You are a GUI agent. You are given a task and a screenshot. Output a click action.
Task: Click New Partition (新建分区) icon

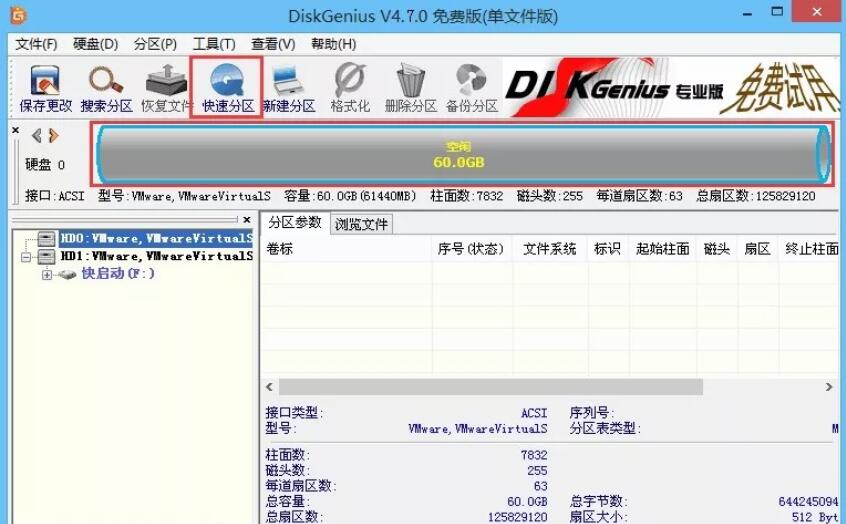[289, 88]
